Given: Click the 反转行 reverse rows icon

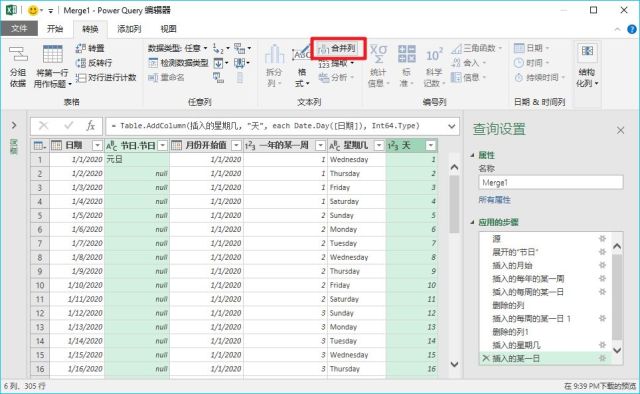Looking at the screenshot, I should tap(81, 63).
